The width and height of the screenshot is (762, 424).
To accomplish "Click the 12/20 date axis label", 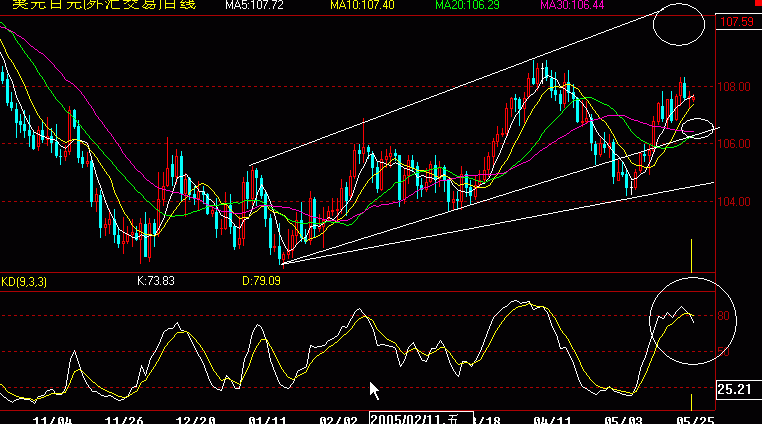I will pyautogui.click(x=196, y=420).
